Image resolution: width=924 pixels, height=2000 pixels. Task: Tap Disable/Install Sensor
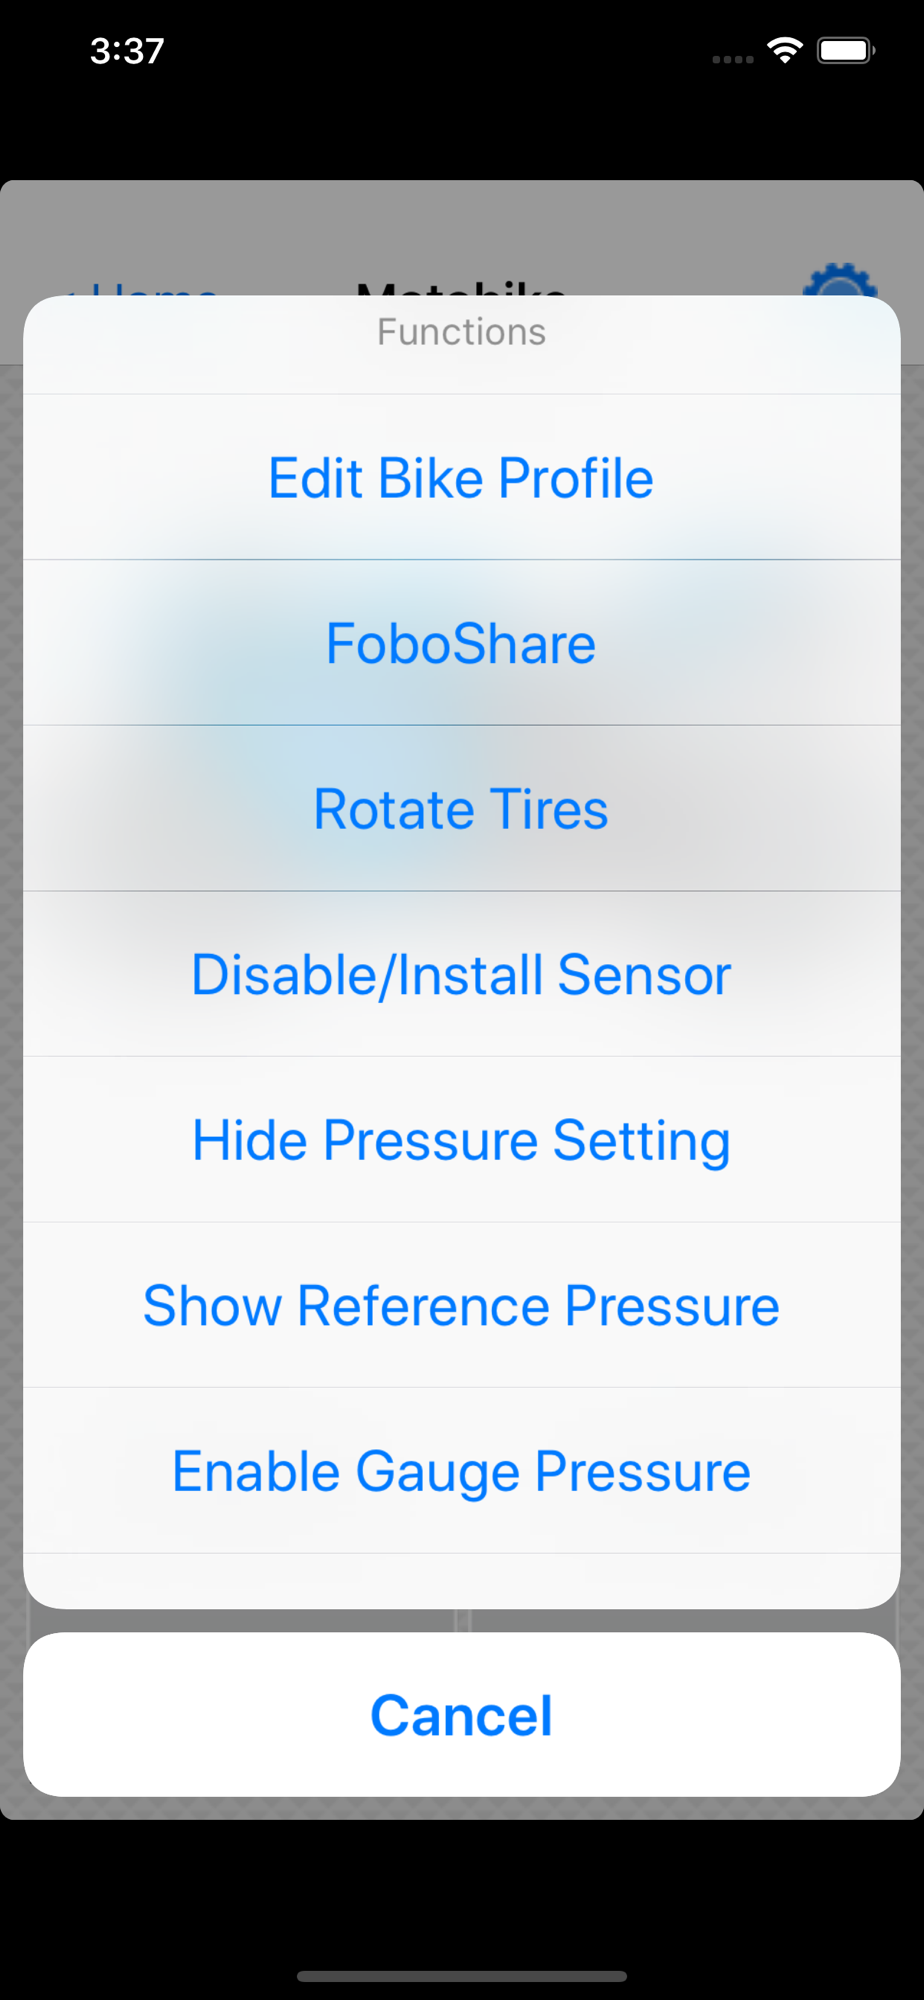[x=461, y=975]
